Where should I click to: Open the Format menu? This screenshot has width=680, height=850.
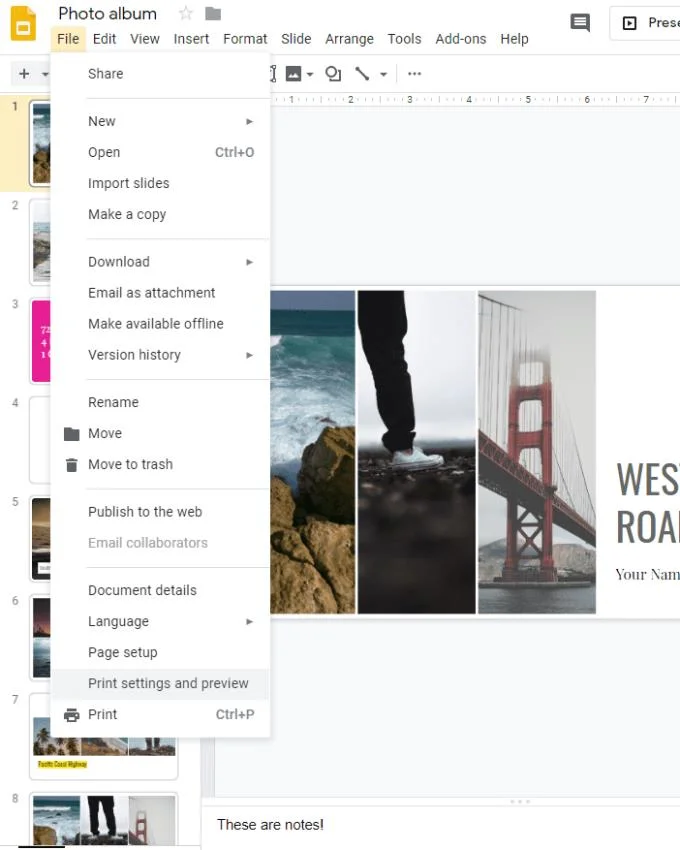pos(245,39)
